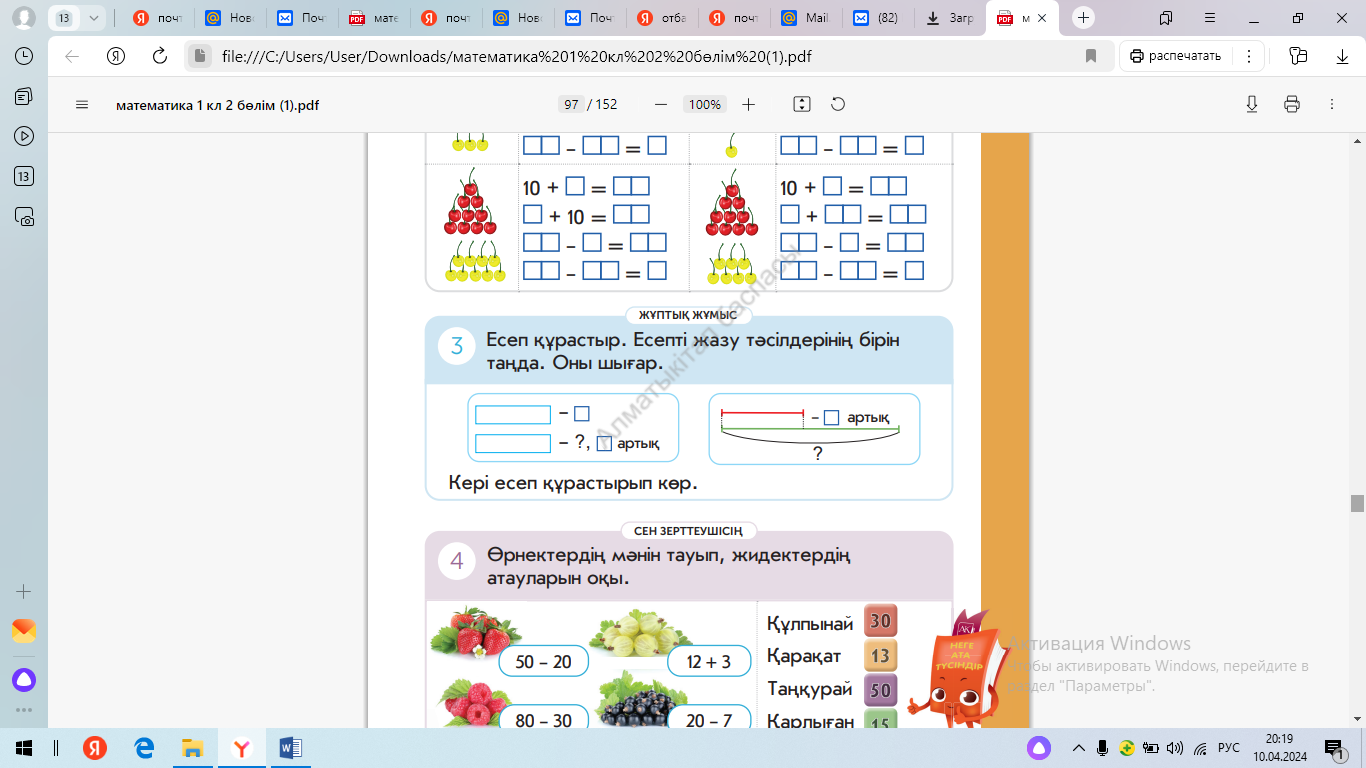1366x768 pixels.
Task: Open more PDF viewer options
Action: click(1331, 104)
